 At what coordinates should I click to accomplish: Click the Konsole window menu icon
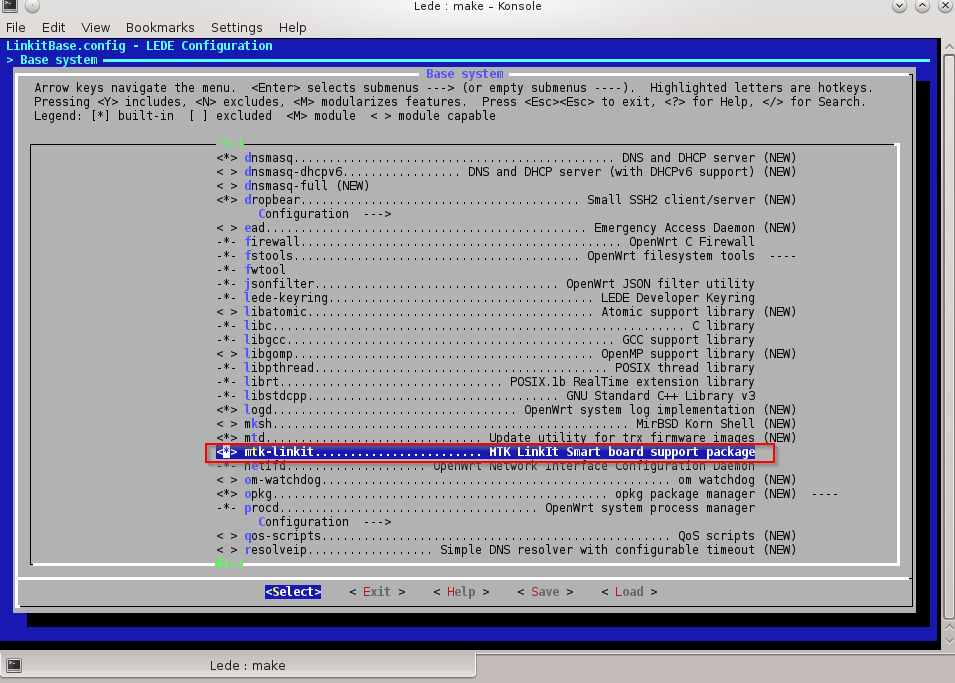tap(10, 7)
